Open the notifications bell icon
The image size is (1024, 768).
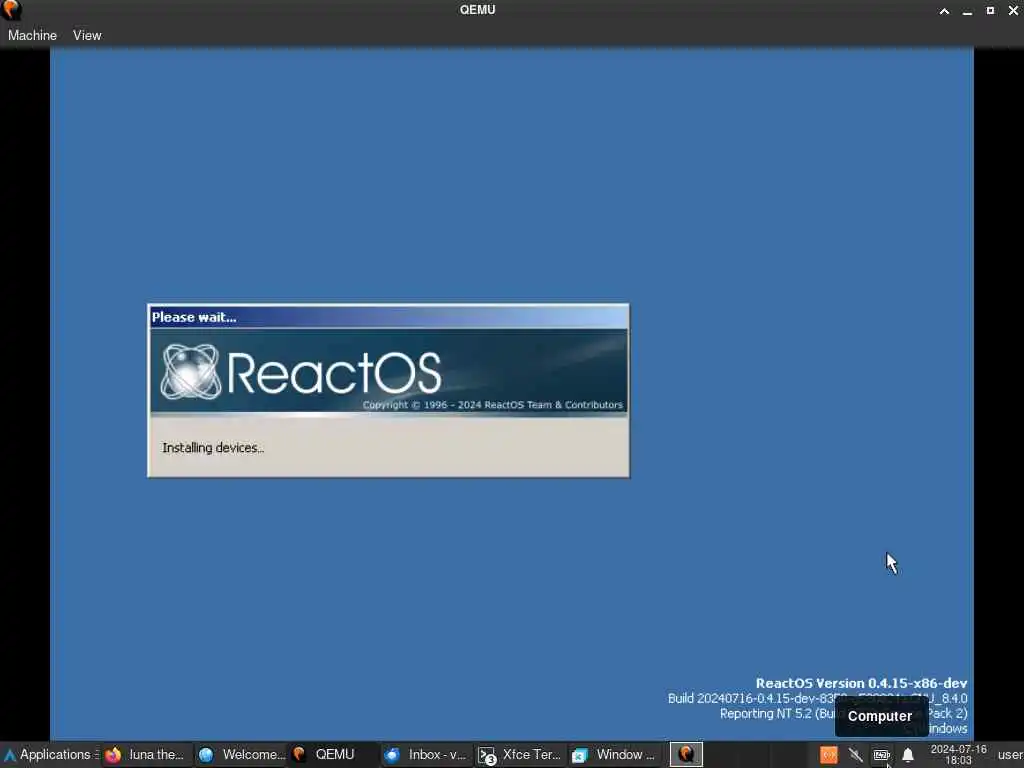[908, 756]
